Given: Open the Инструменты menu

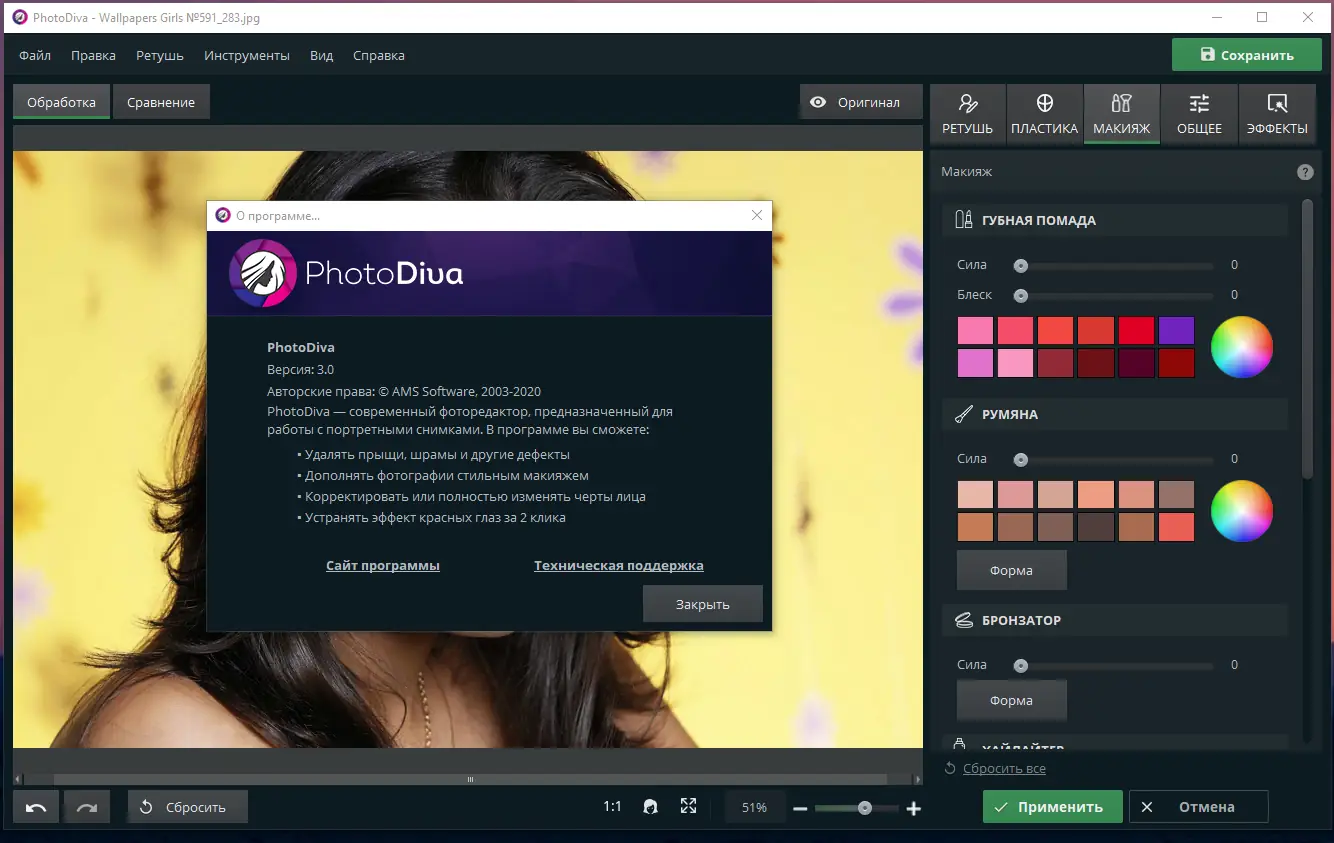Looking at the screenshot, I should click(x=247, y=56).
